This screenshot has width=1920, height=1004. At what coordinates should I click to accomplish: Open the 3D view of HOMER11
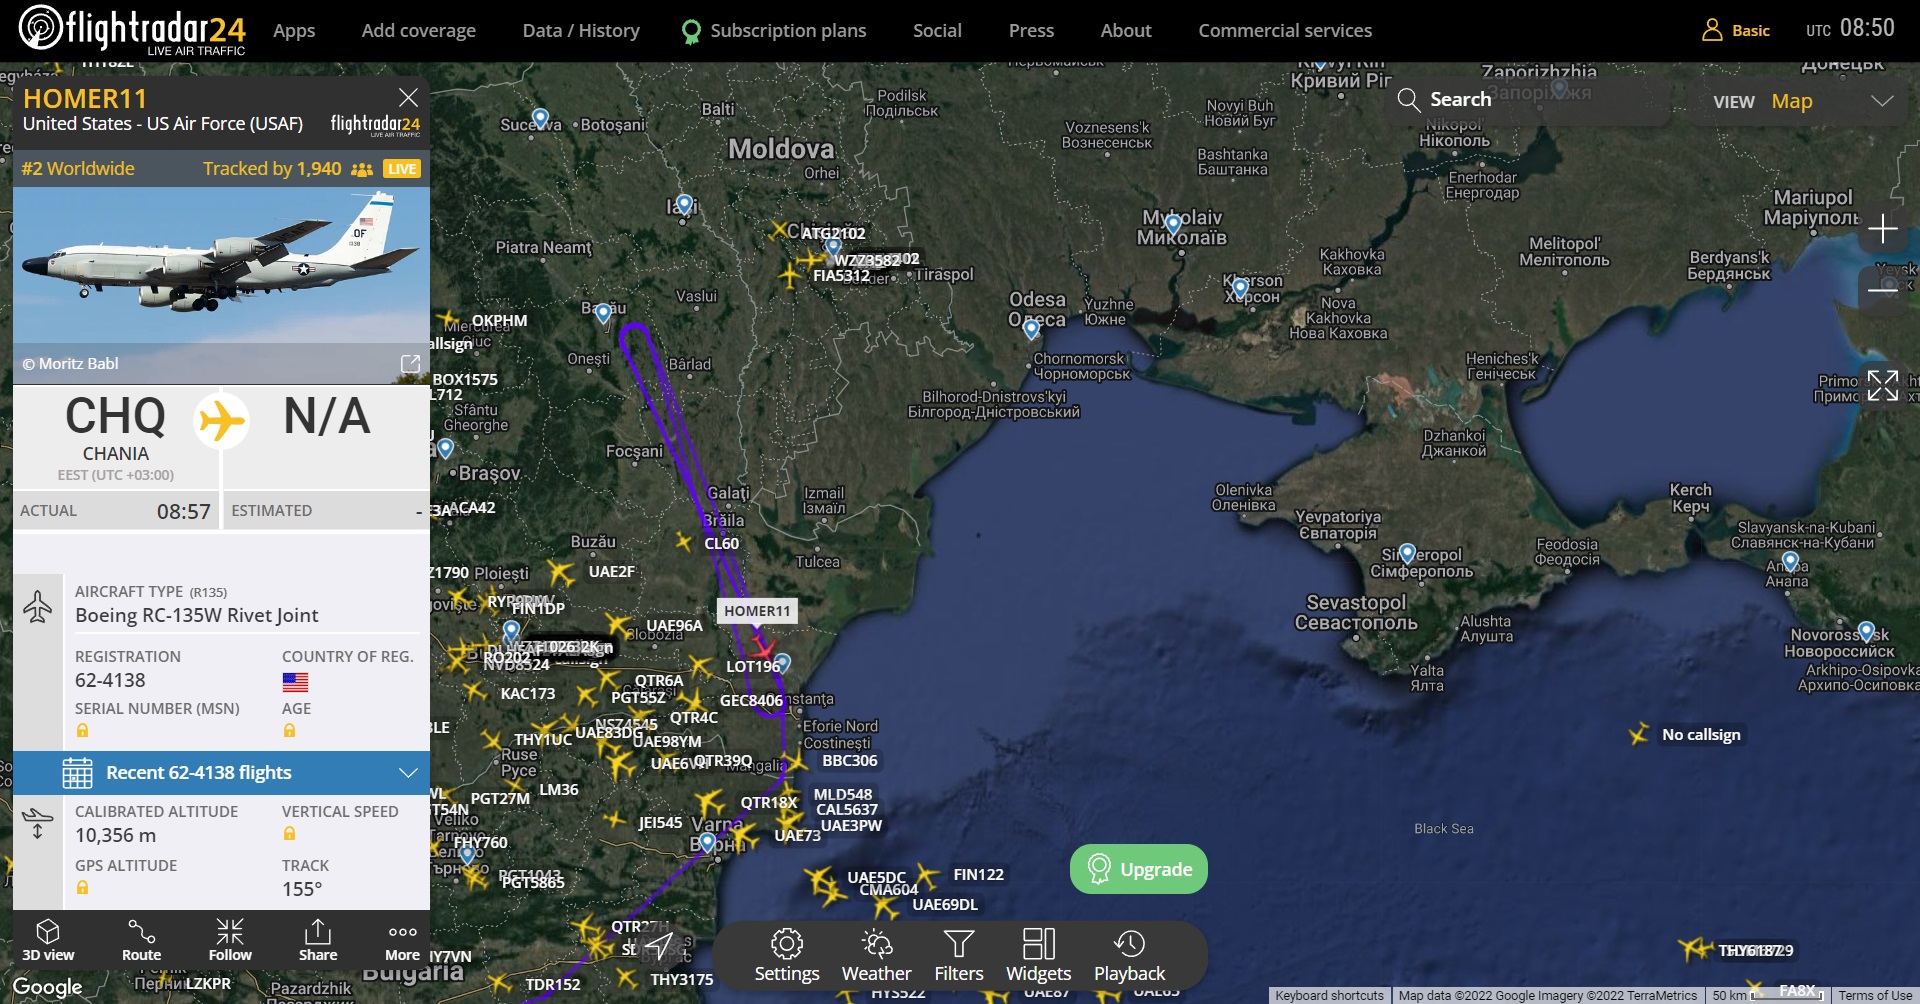point(48,941)
